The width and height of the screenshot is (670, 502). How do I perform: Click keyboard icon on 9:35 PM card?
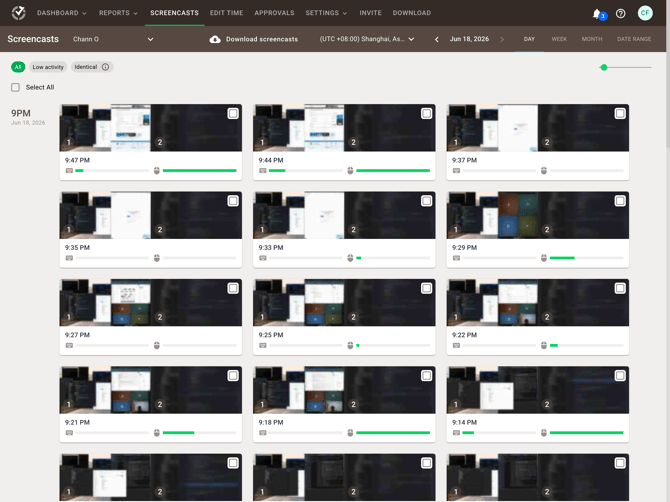tap(69, 258)
